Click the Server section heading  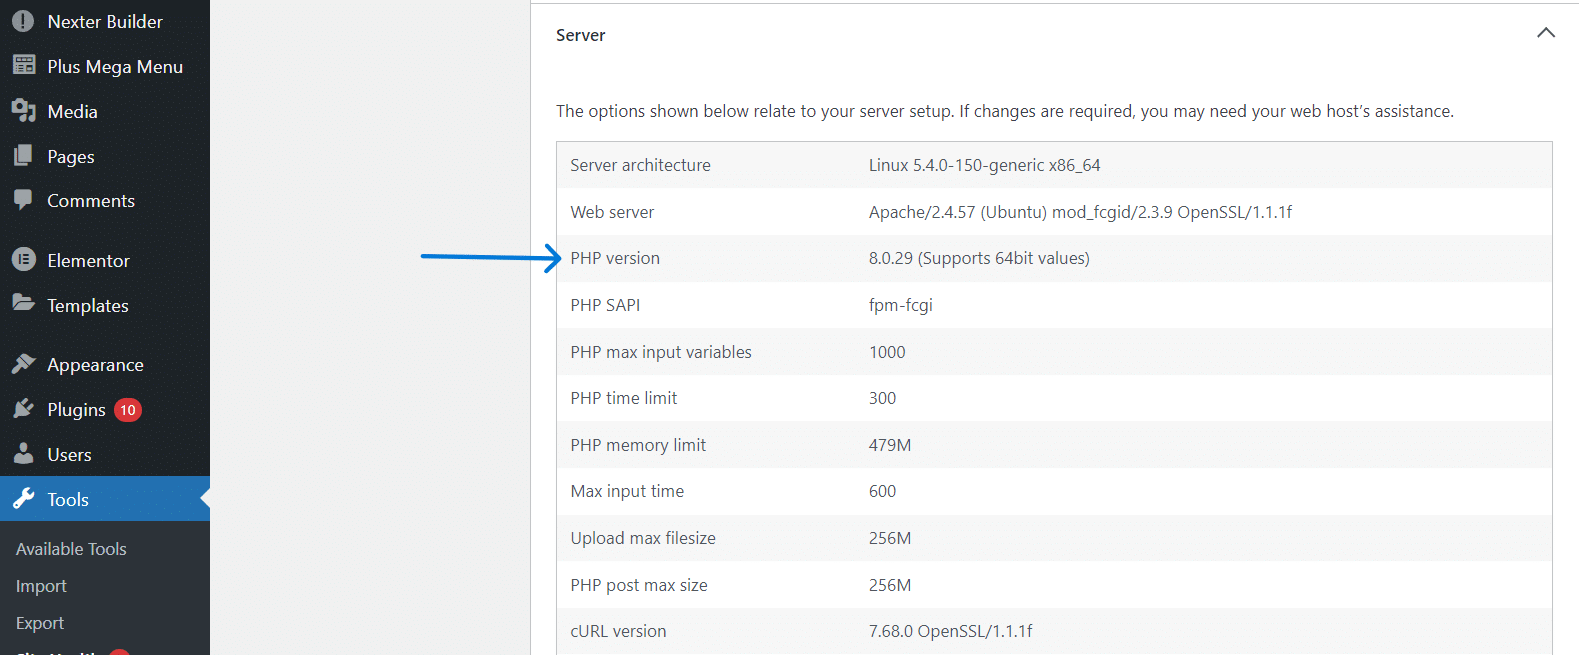tap(580, 35)
